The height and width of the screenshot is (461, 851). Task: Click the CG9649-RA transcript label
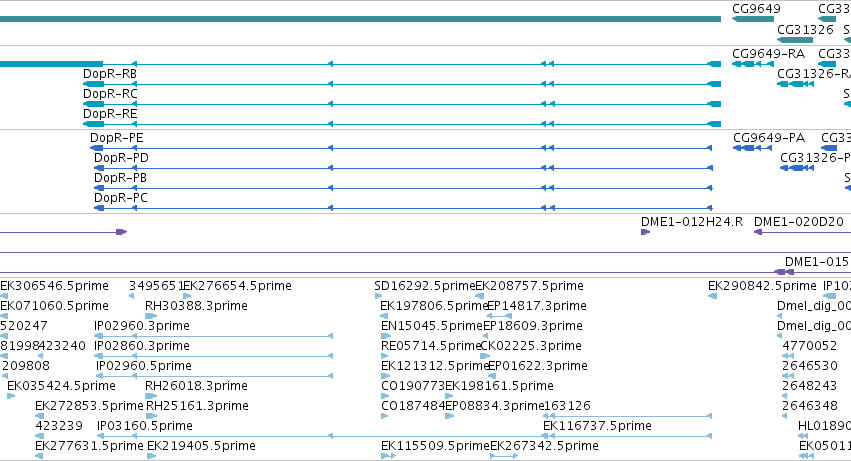coord(769,54)
